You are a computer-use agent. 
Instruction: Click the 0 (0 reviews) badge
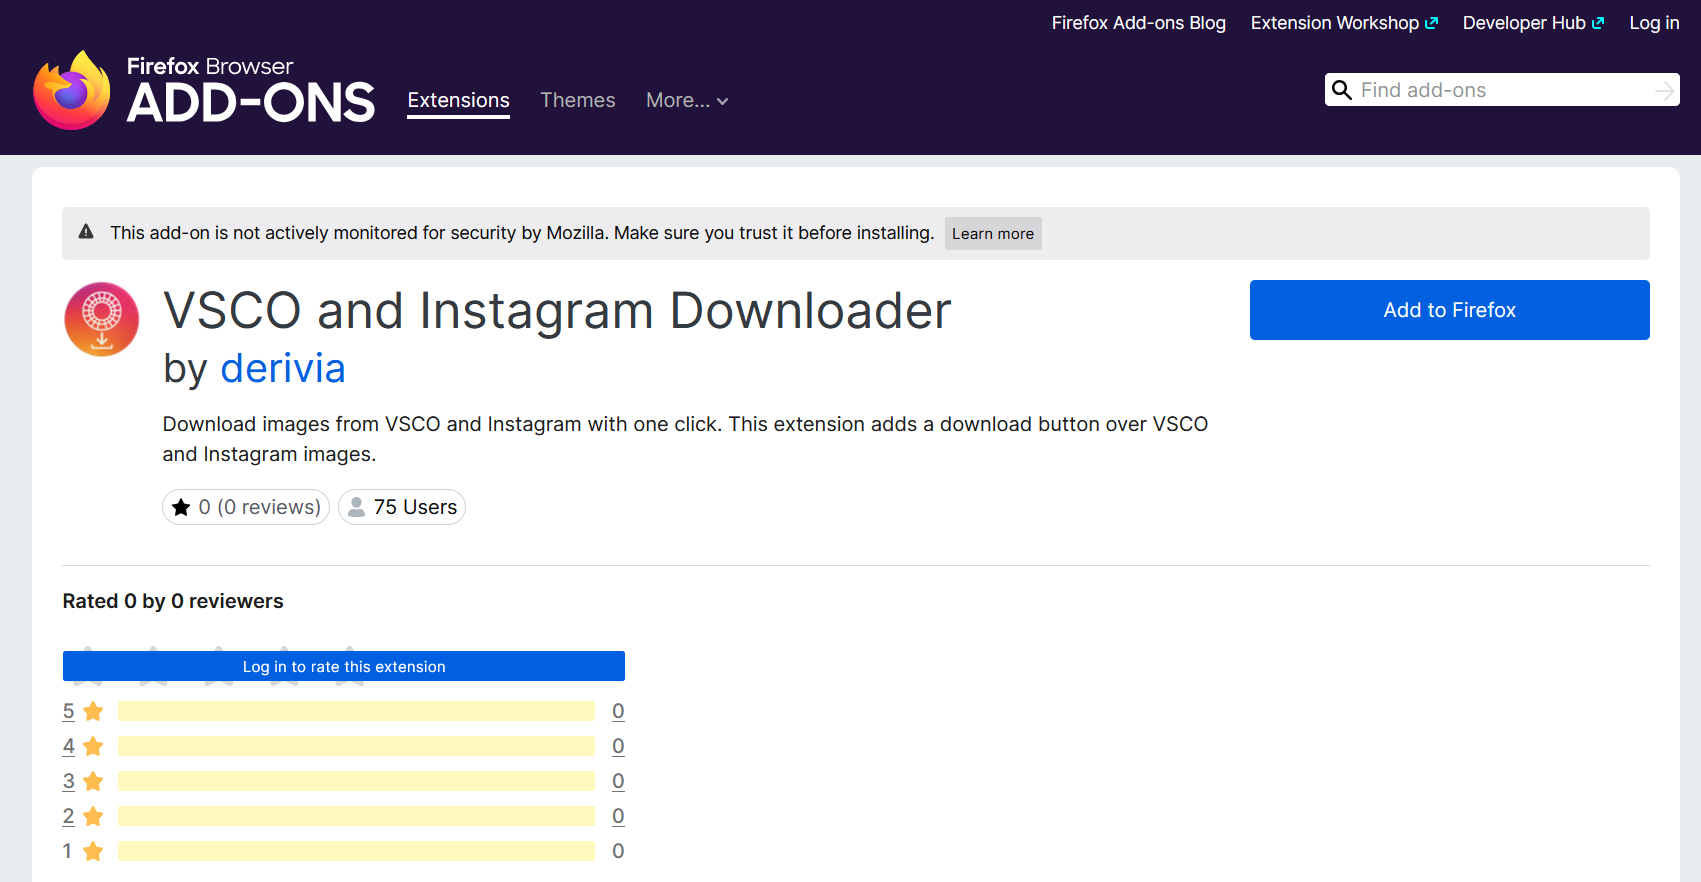coord(246,507)
